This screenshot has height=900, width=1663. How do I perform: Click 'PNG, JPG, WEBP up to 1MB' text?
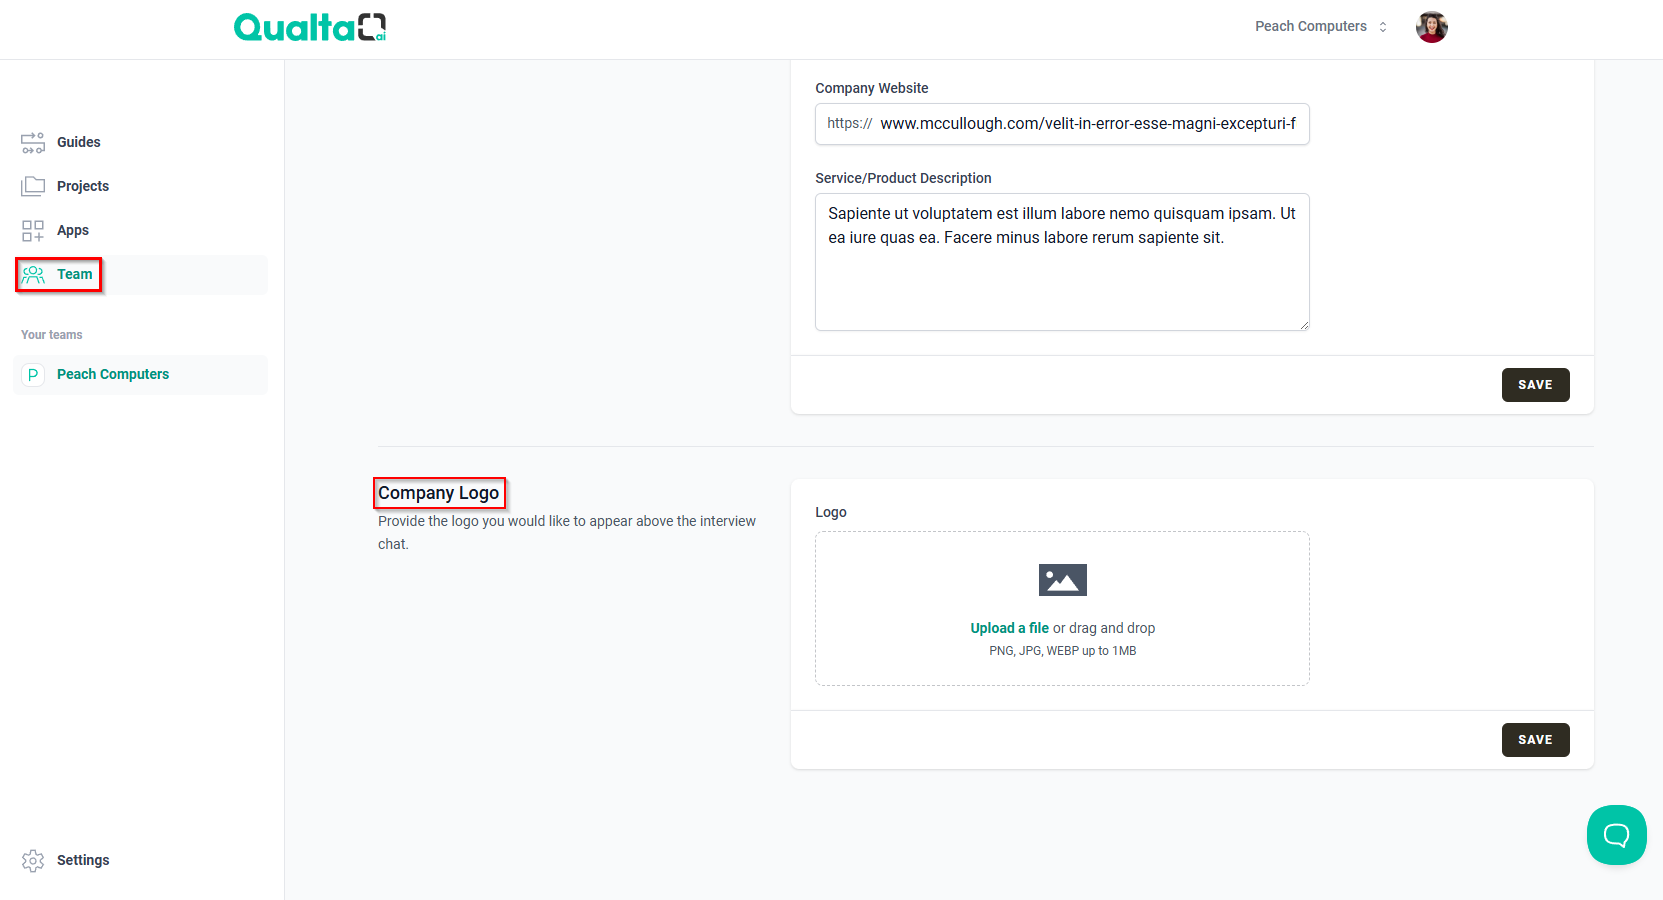point(1062,651)
